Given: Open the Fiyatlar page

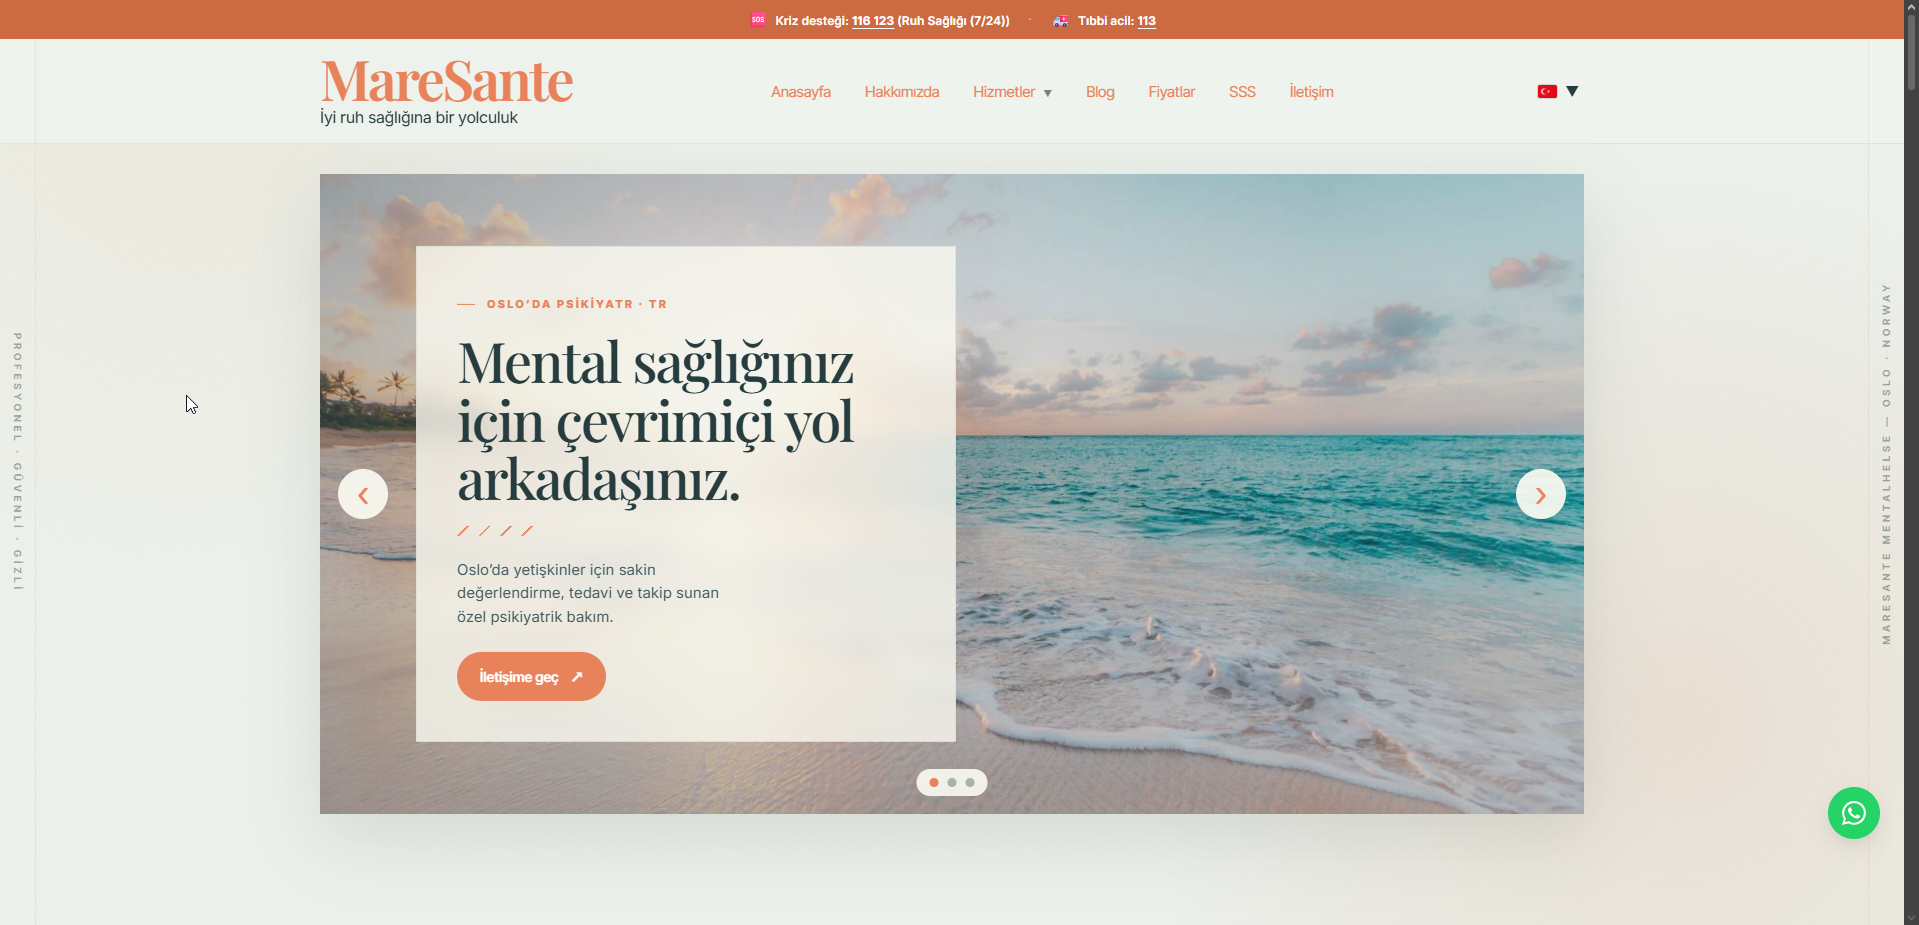Looking at the screenshot, I should pos(1171,92).
